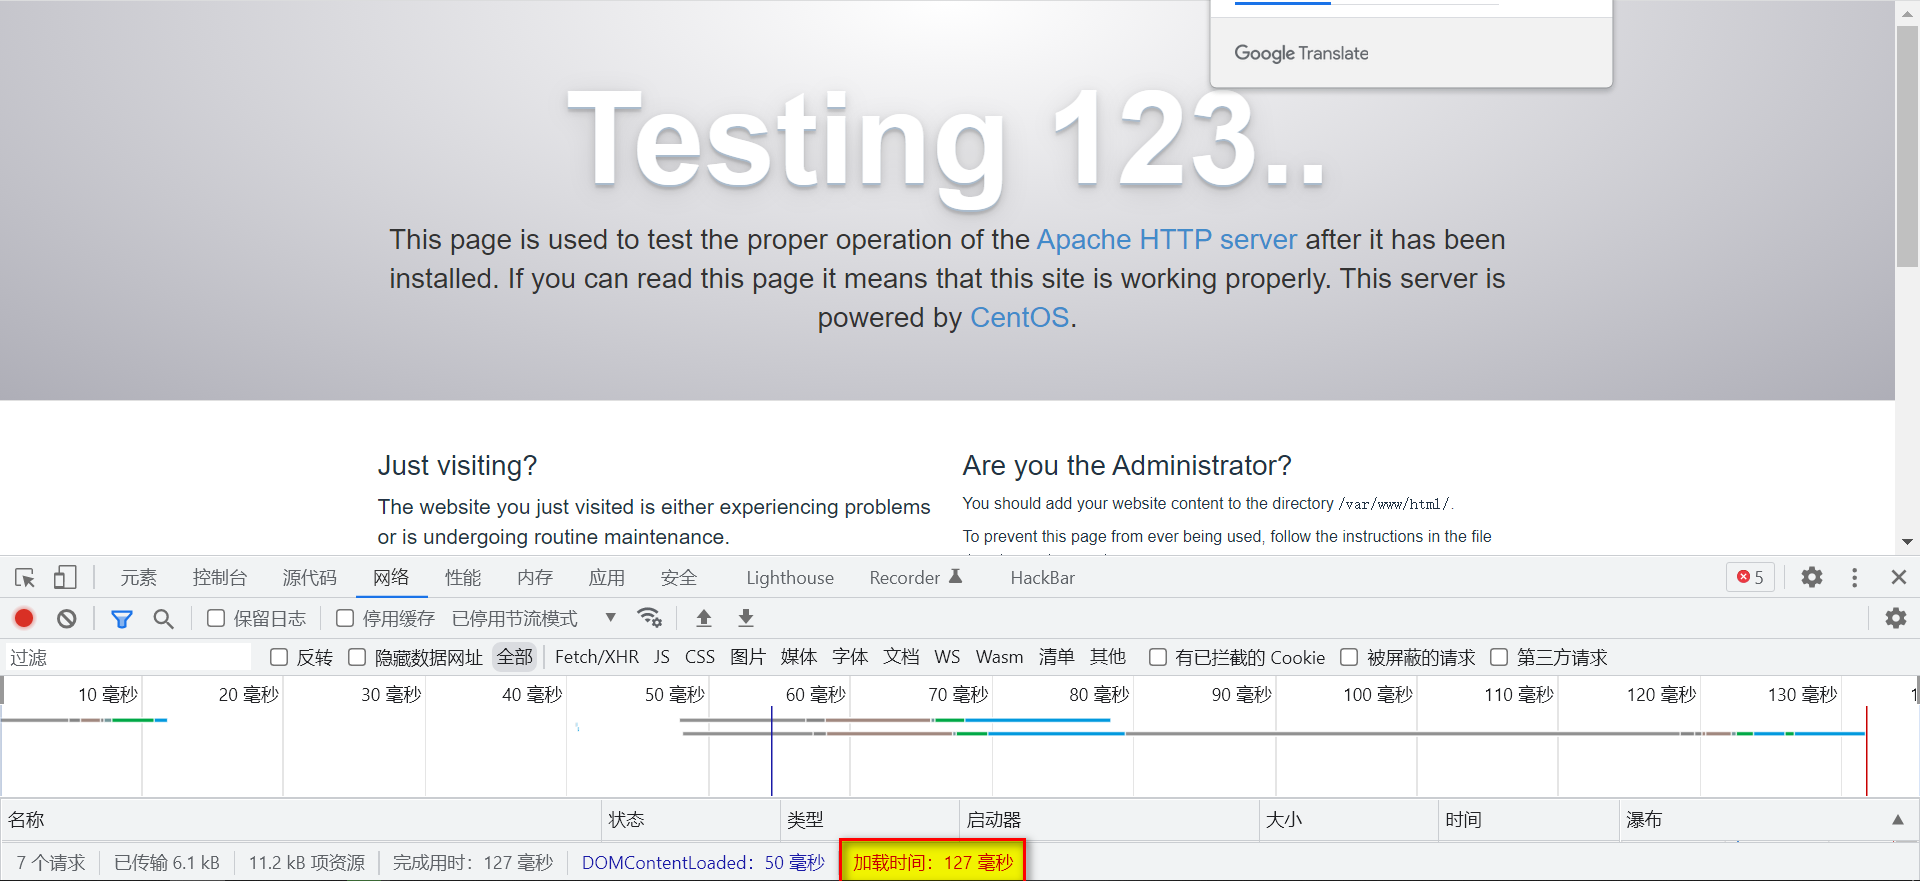Open the throttling mode dropdown

tap(534, 618)
